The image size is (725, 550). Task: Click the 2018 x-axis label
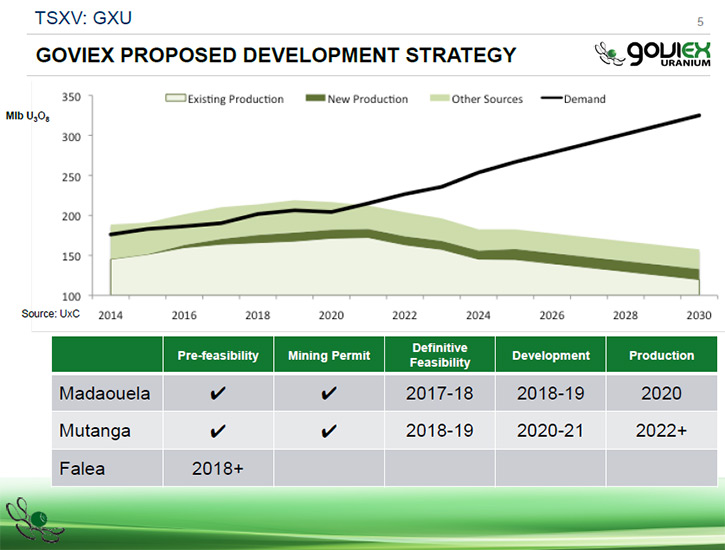258,316
